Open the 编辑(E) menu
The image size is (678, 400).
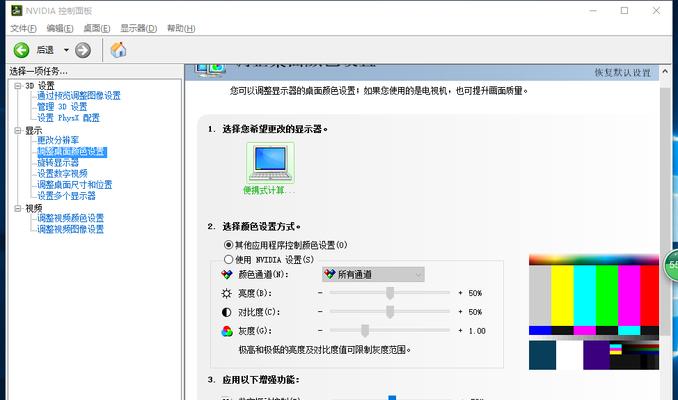click(x=60, y=29)
